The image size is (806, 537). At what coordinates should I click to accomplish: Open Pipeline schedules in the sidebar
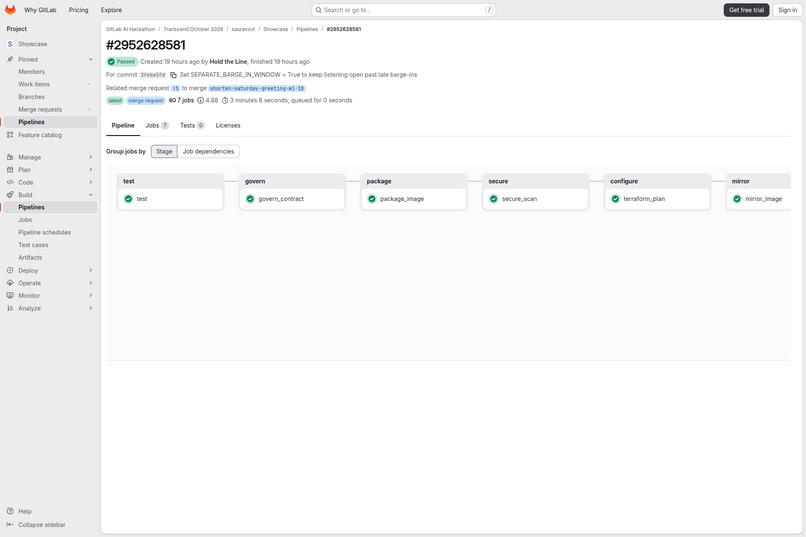pos(50,232)
